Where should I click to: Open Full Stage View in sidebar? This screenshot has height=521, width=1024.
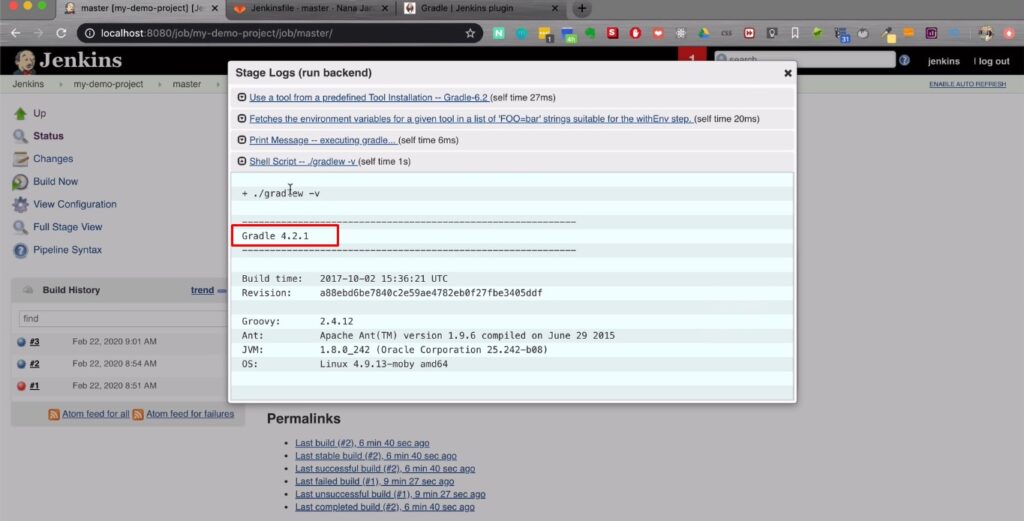[x=68, y=227]
